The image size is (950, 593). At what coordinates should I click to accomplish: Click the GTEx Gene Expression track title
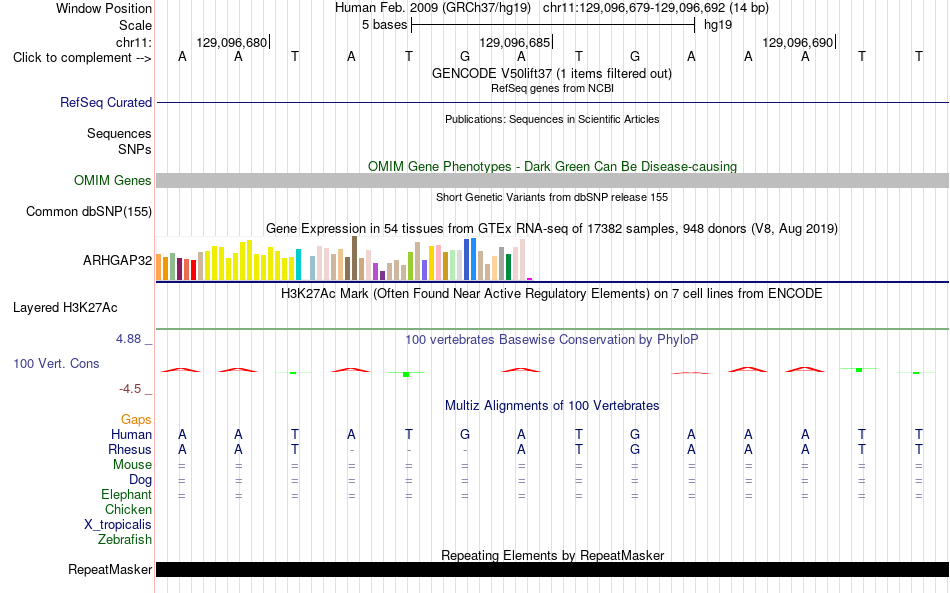(552, 228)
